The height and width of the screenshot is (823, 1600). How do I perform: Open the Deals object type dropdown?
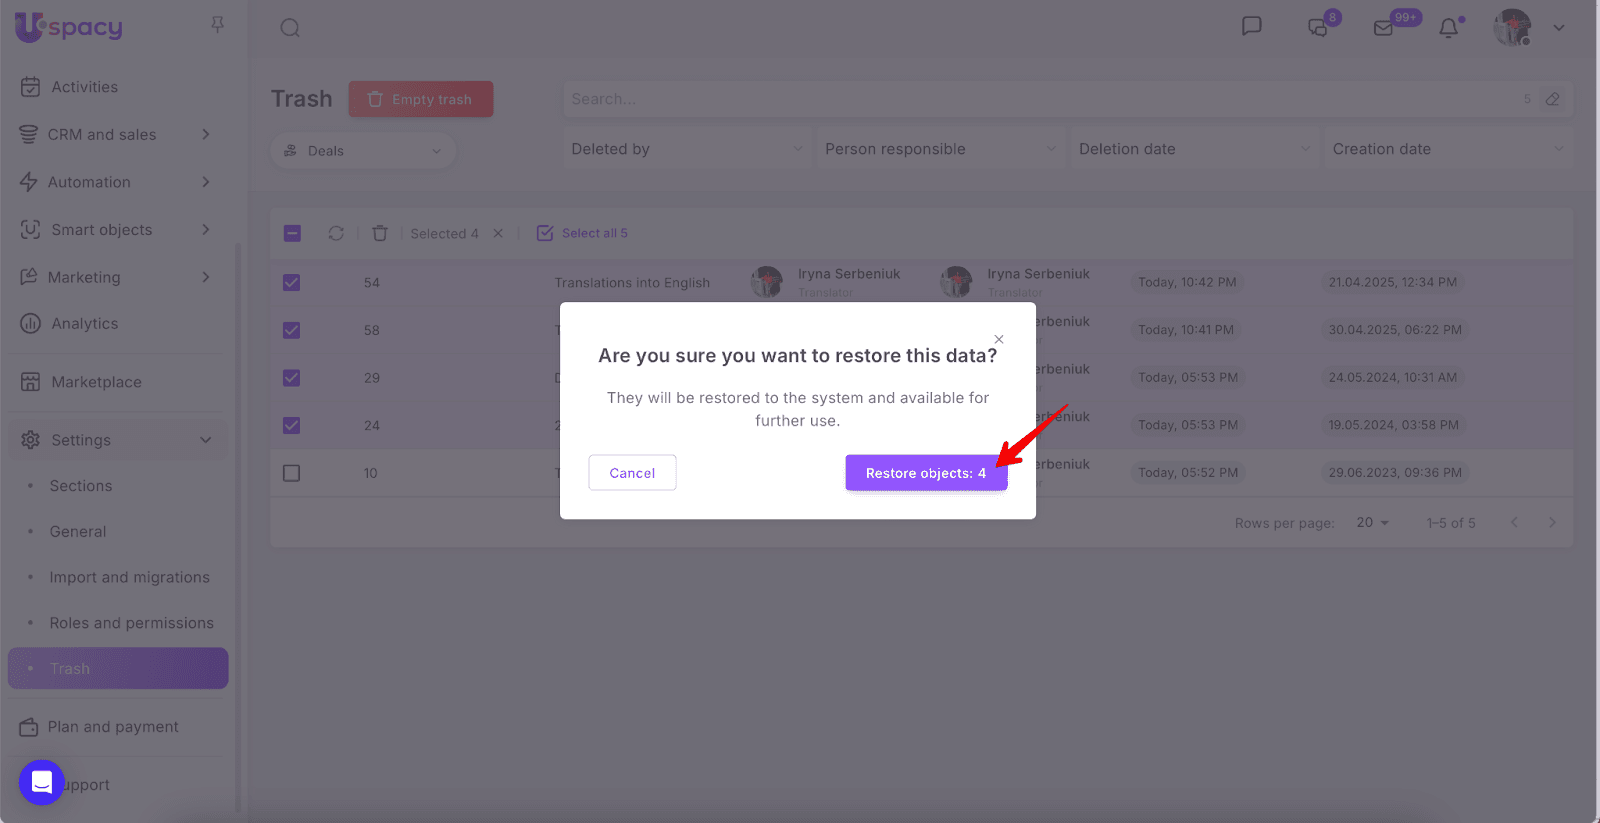pos(363,151)
